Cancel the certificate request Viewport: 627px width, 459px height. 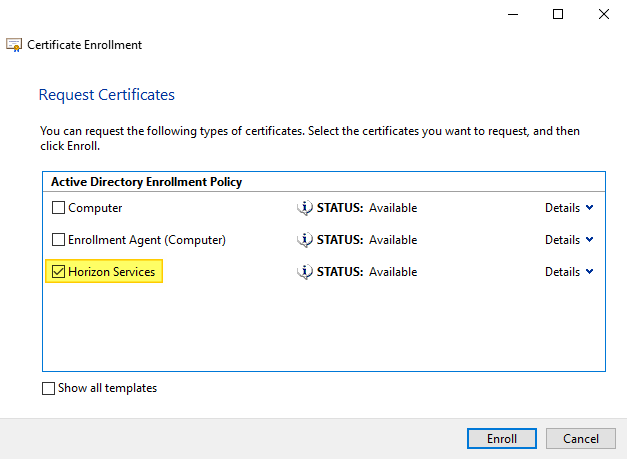(581, 439)
